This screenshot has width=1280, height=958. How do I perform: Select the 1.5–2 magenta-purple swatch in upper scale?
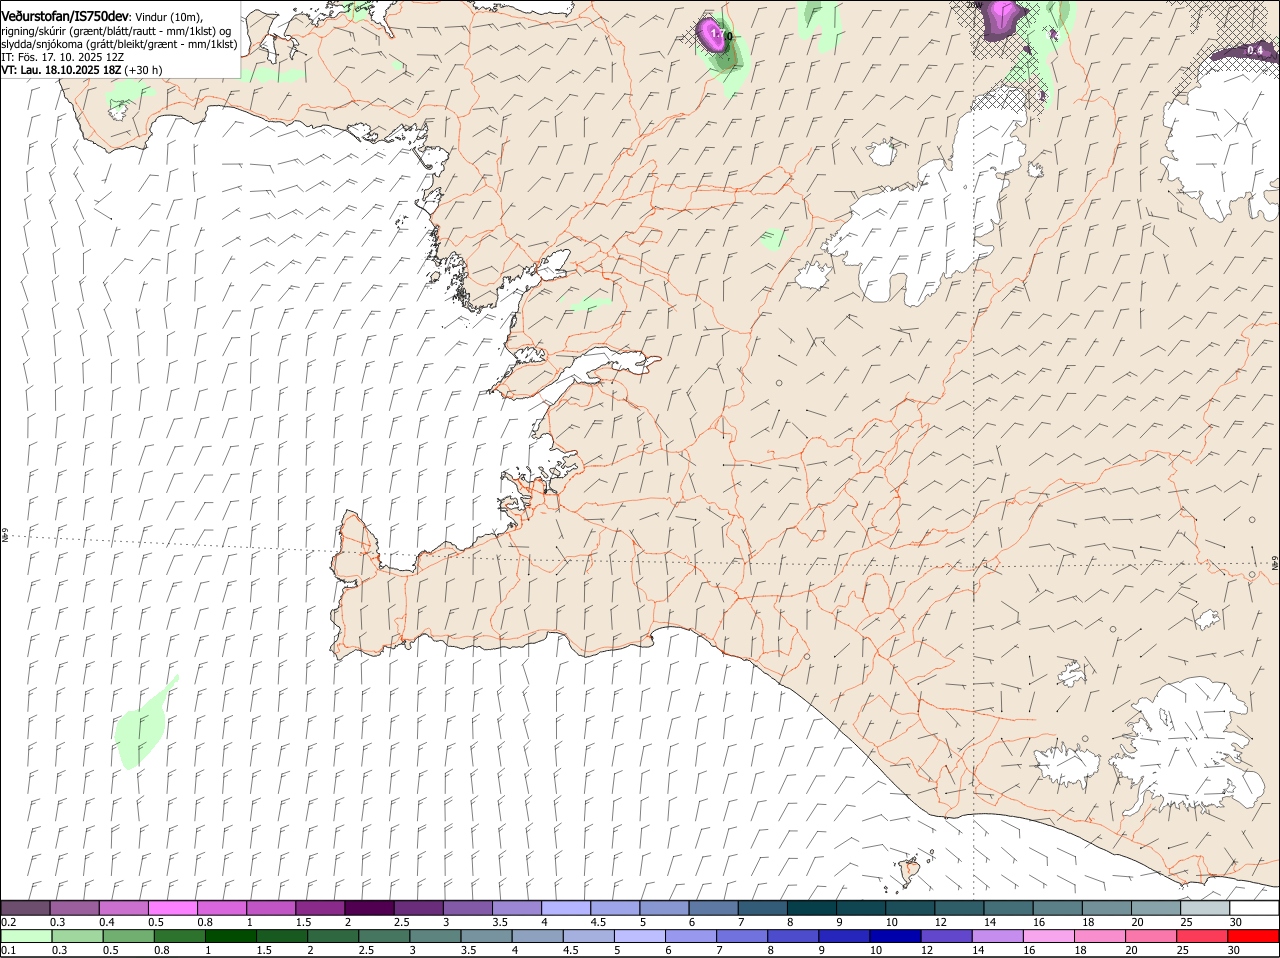[321, 908]
